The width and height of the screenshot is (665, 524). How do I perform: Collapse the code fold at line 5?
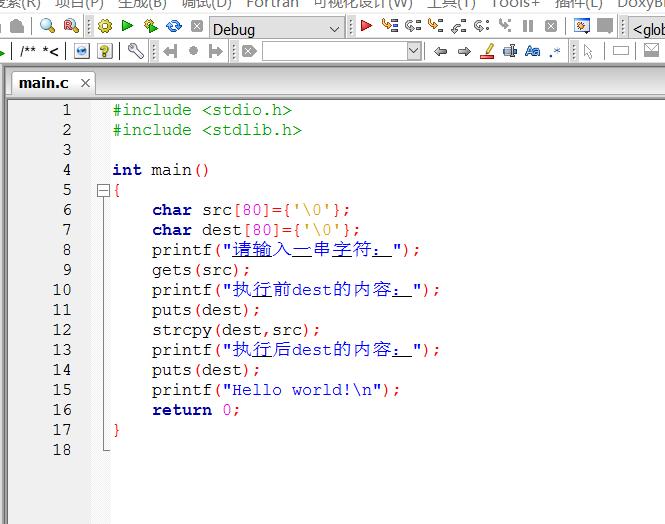click(103, 190)
